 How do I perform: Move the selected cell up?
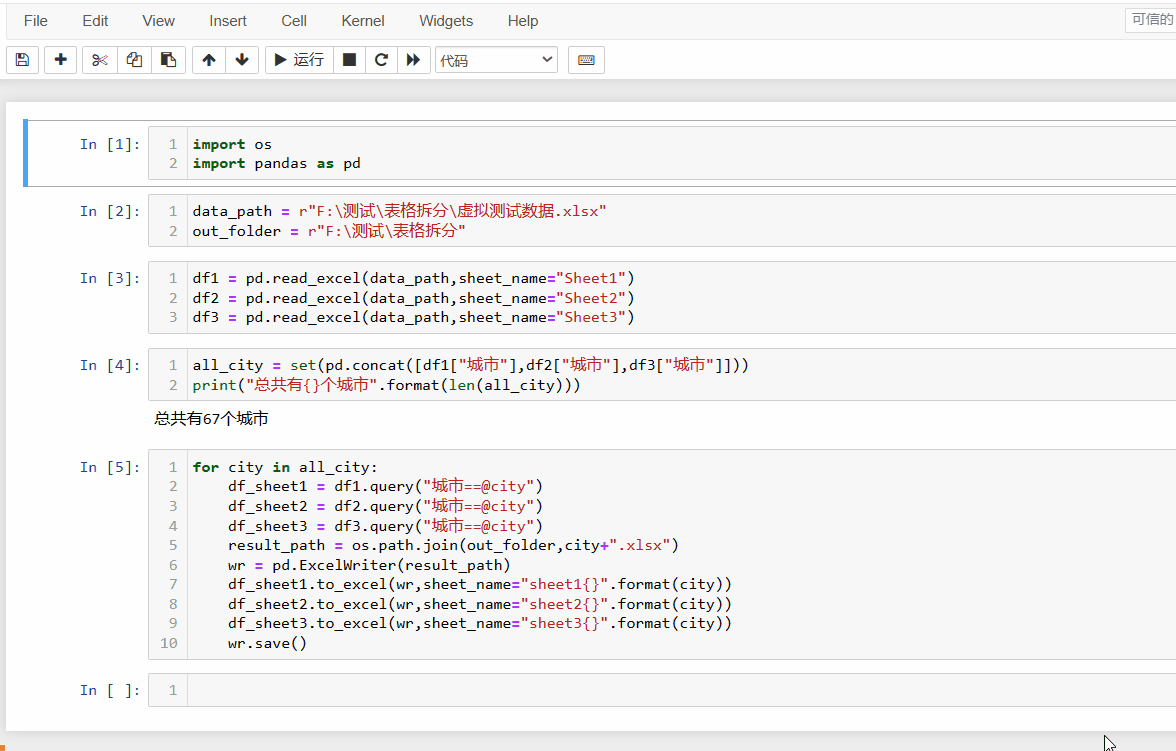(209, 60)
